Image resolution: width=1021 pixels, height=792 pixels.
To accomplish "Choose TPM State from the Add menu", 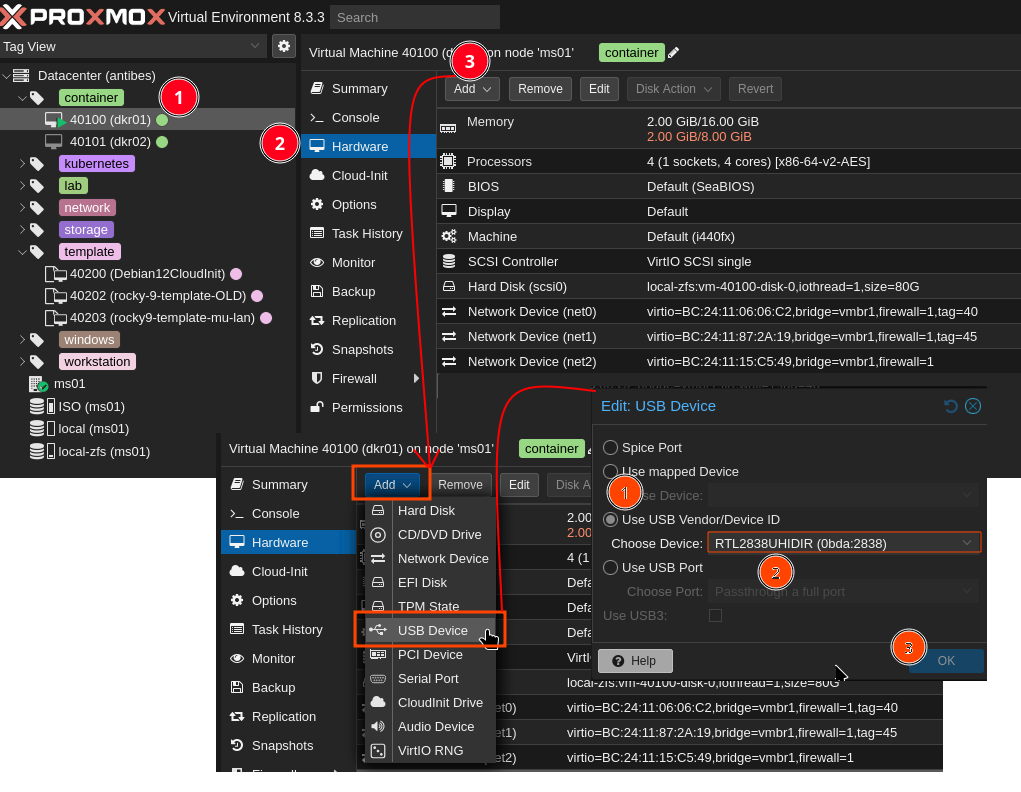I will (x=430, y=606).
